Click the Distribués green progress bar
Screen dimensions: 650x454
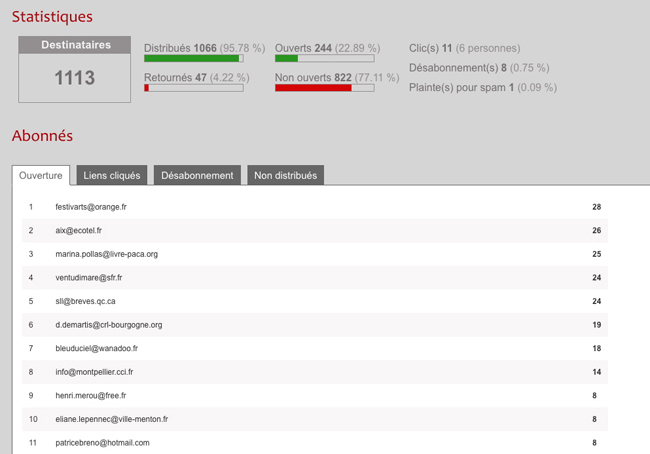point(194,58)
